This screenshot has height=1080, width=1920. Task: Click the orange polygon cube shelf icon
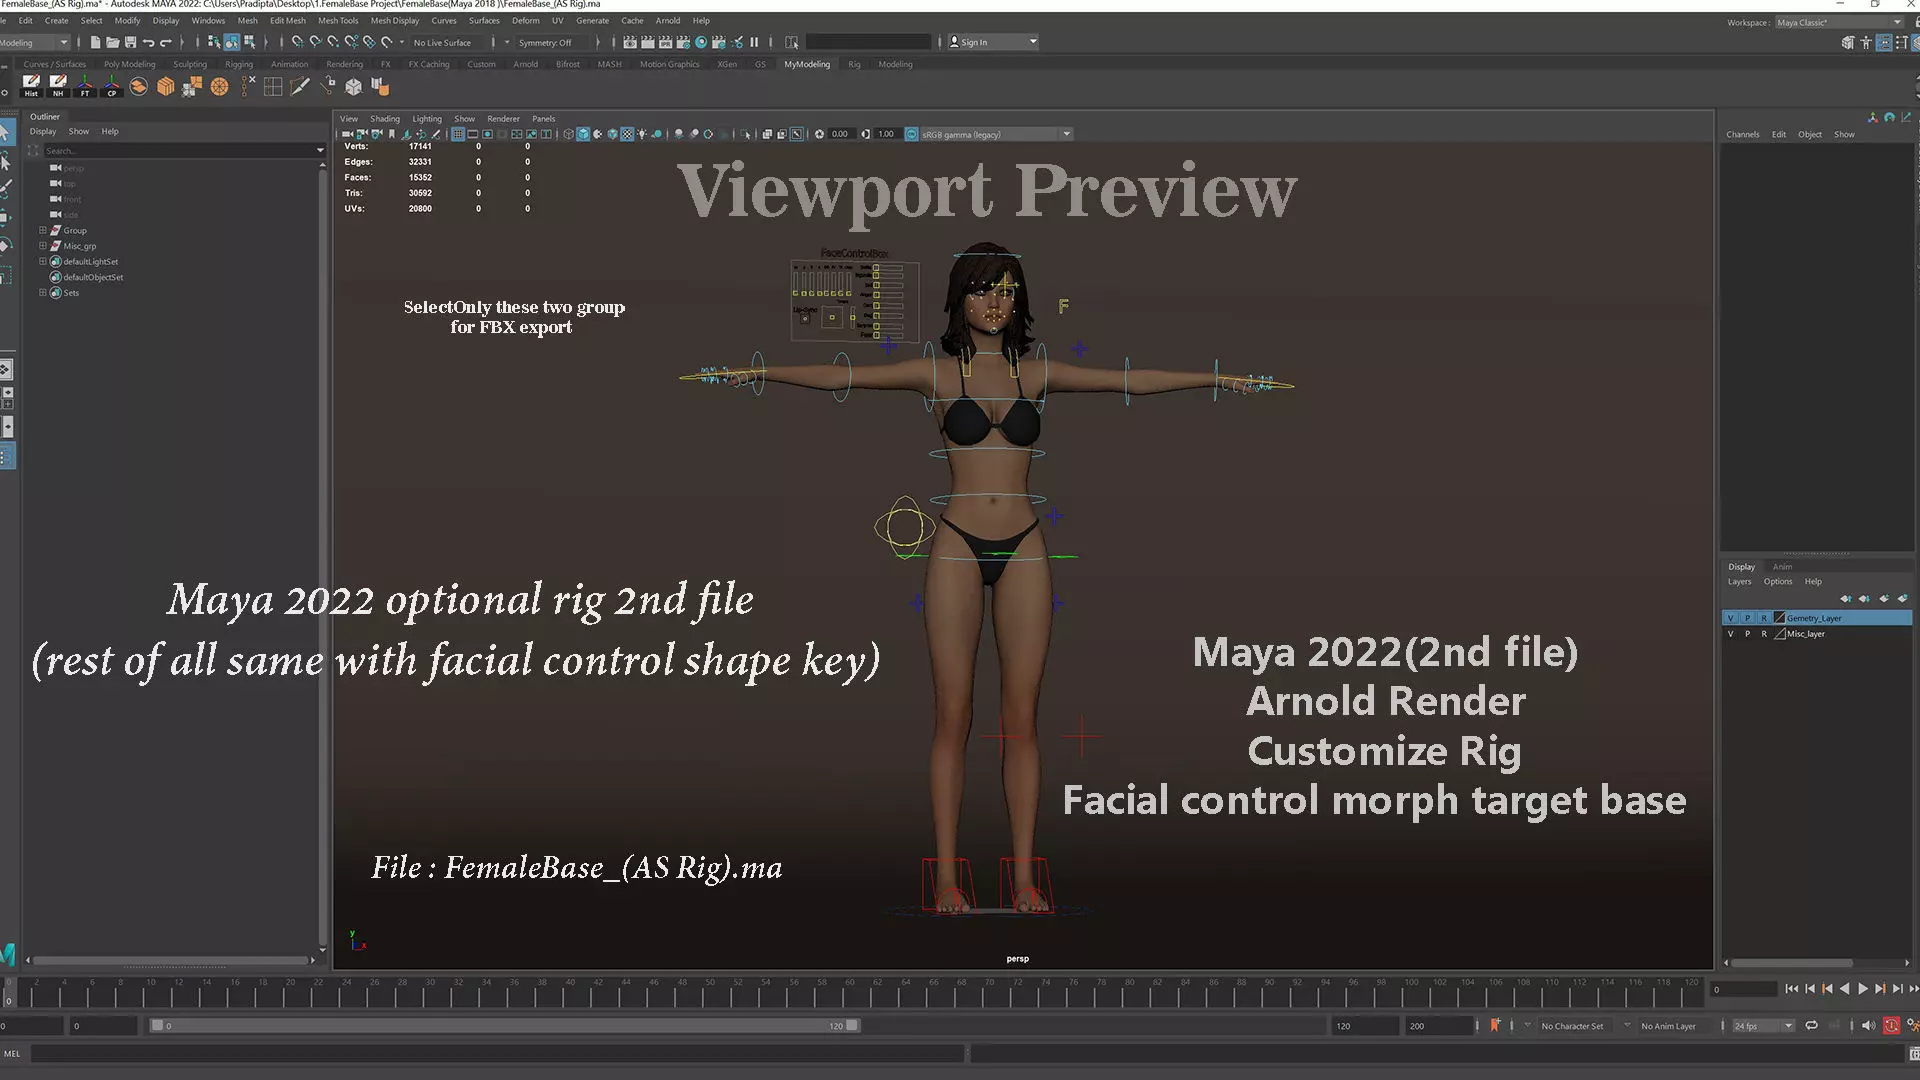(x=165, y=86)
